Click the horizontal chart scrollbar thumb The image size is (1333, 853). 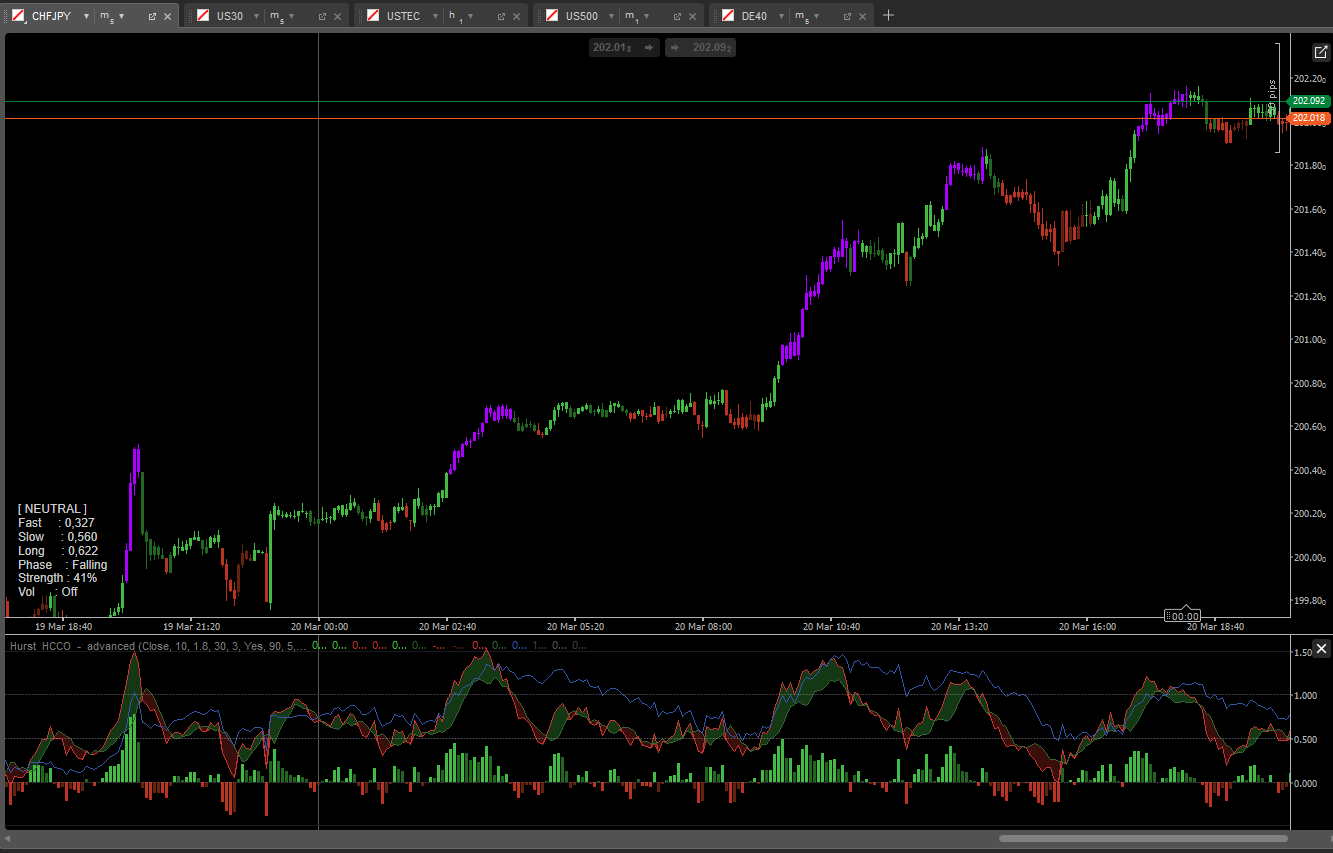point(1143,838)
